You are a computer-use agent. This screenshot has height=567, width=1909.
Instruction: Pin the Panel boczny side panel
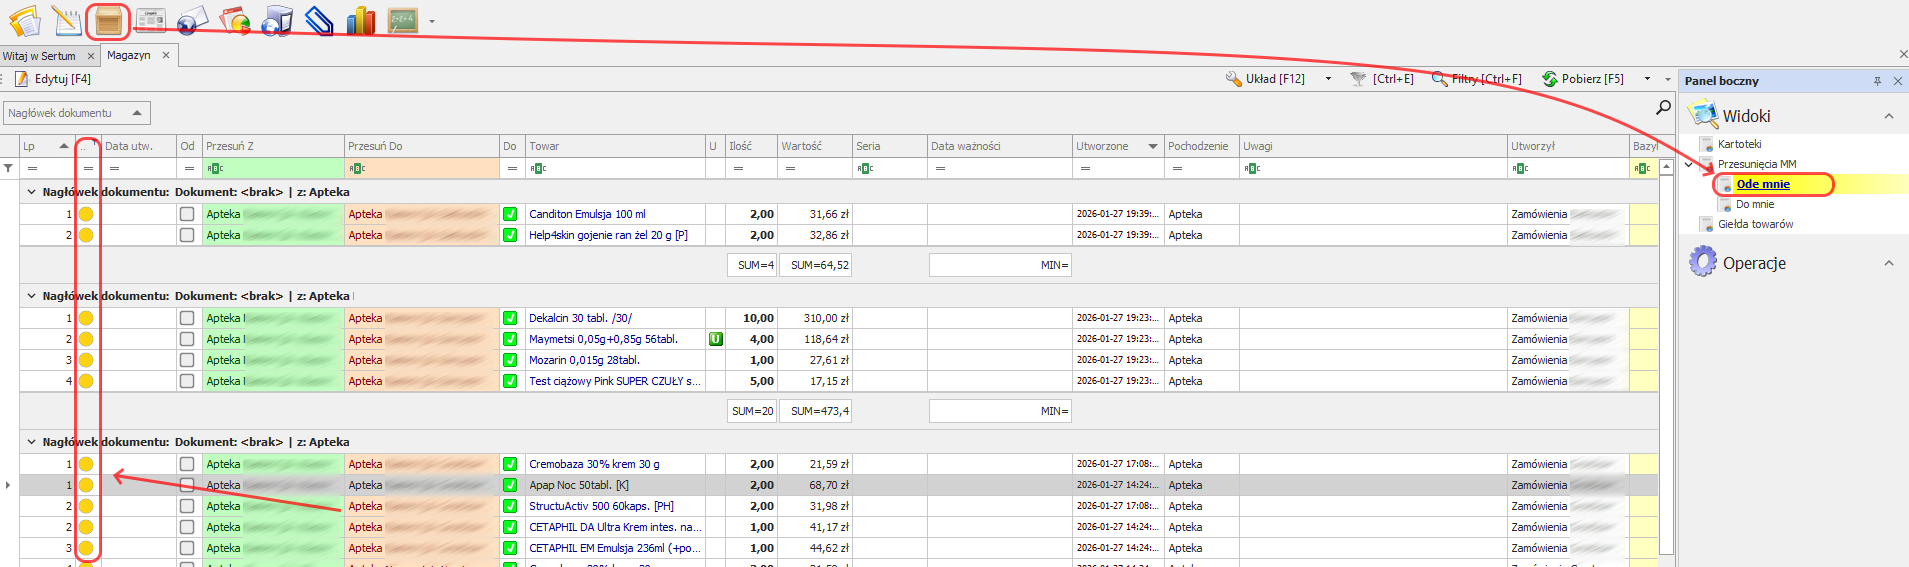(1877, 81)
